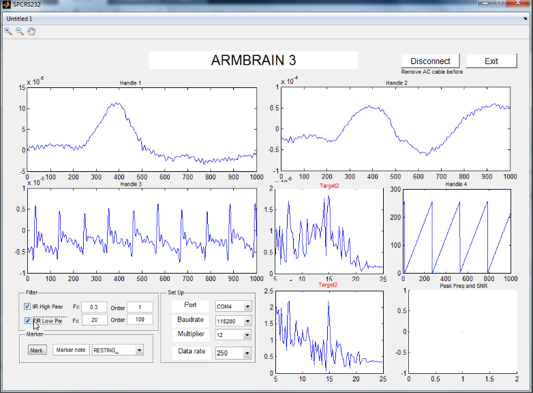The image size is (533, 393).
Task: Click the ARMBRAIN 3 title text
Action: [x=254, y=60]
